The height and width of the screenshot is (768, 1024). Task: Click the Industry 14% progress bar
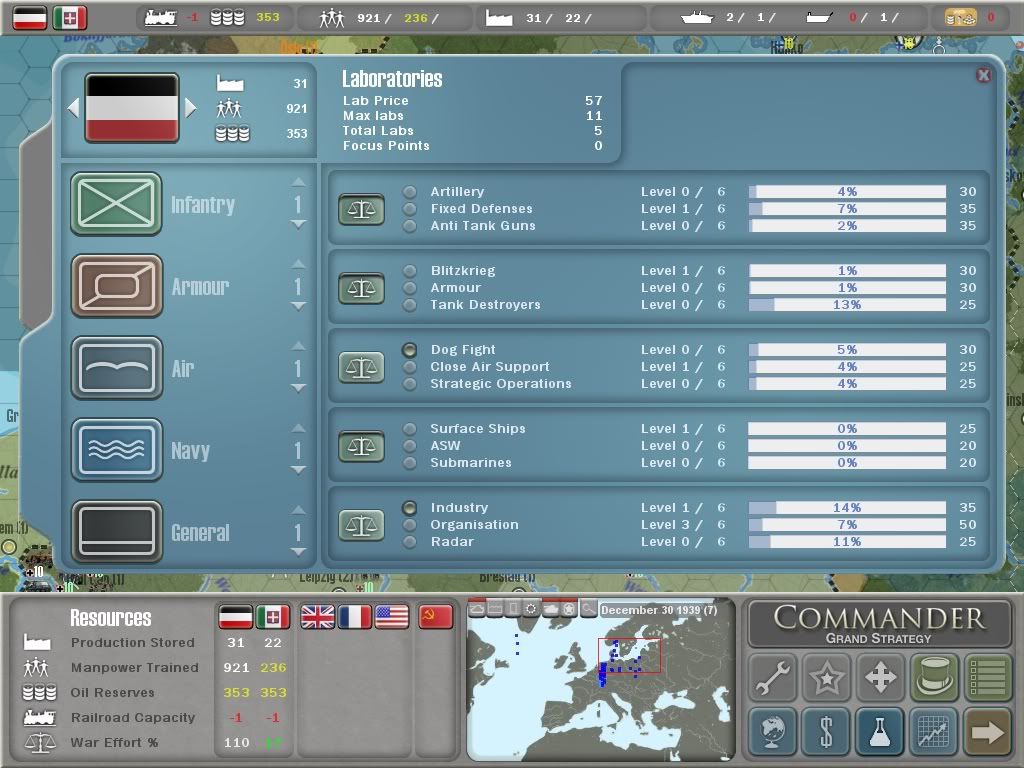click(847, 508)
